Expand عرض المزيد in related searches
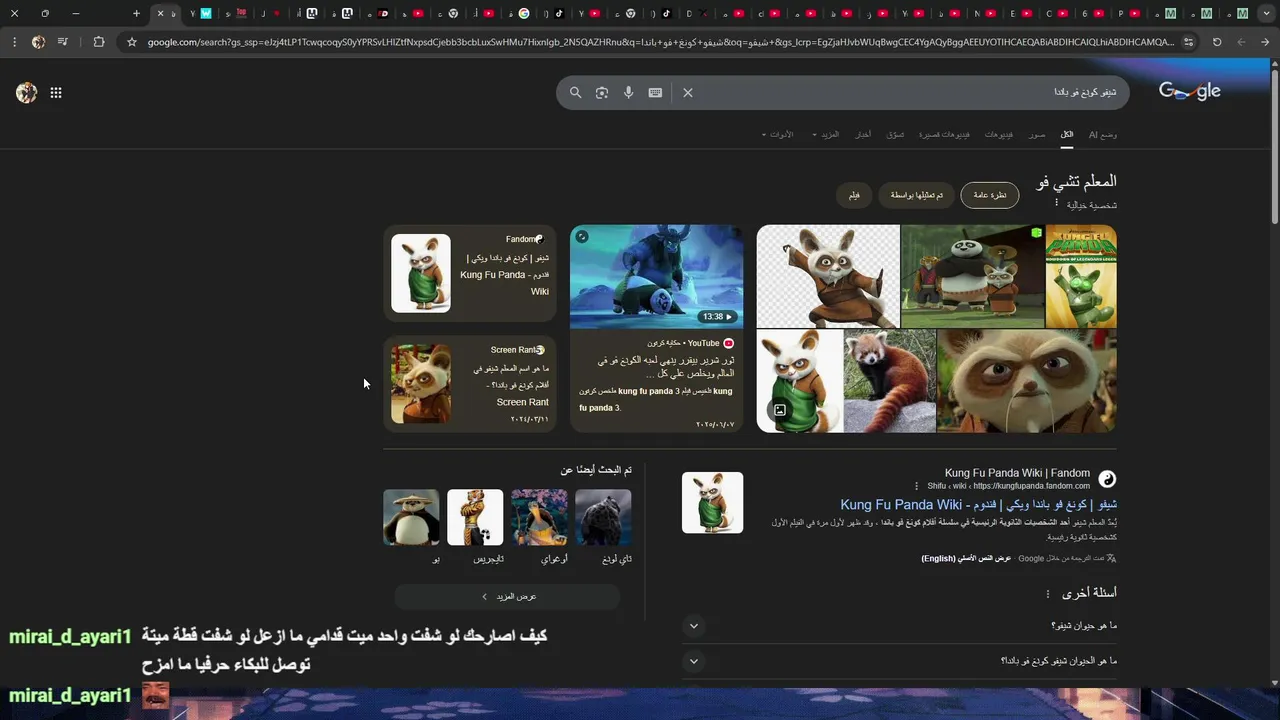Viewport: 1280px width, 720px height. (x=507, y=597)
